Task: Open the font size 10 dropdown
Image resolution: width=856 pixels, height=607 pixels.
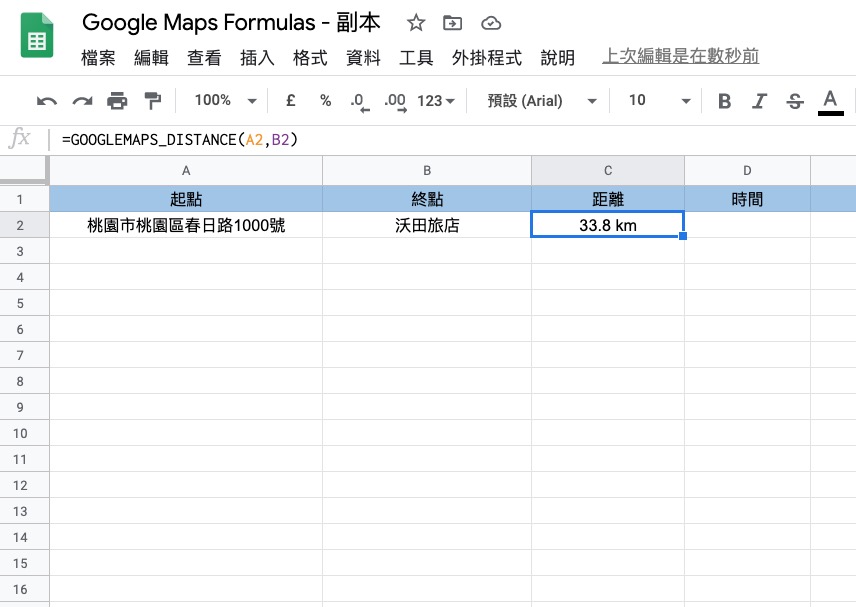Action: click(659, 101)
